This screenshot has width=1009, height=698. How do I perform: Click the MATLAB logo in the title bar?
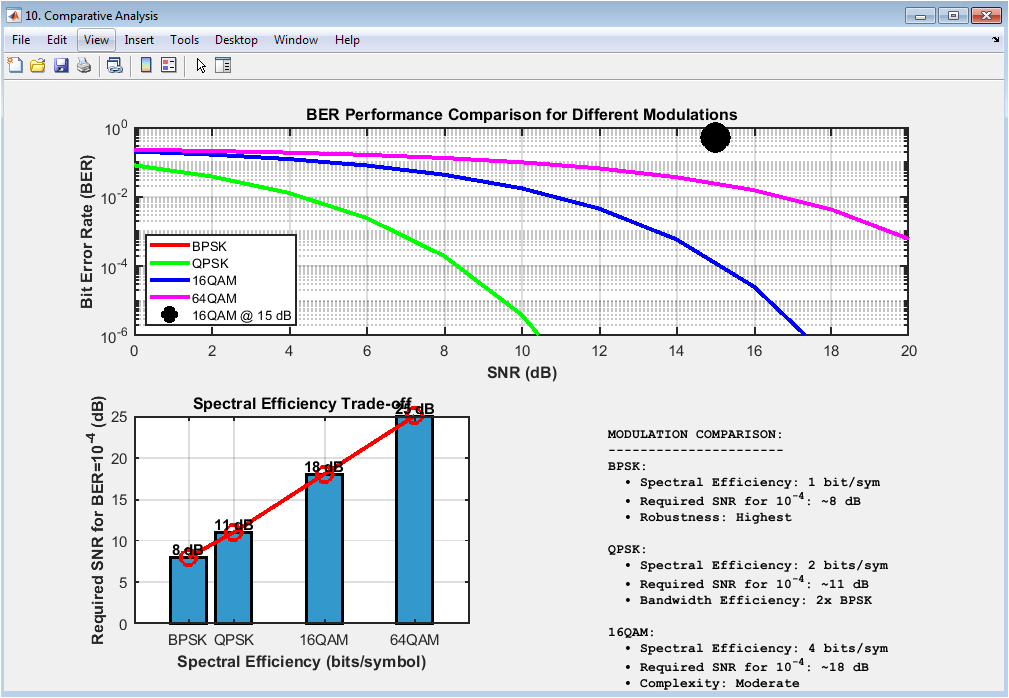(x=14, y=16)
